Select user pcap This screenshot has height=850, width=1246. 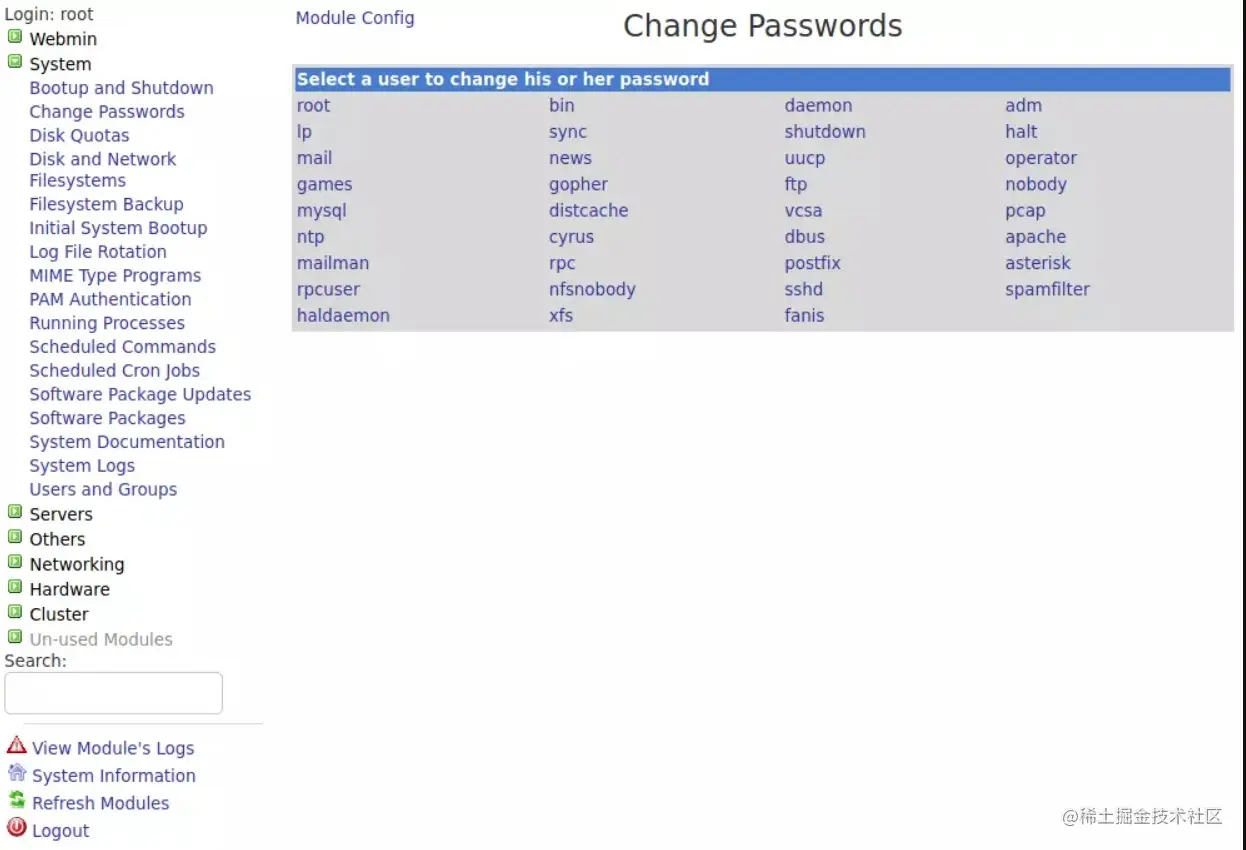[1025, 211]
